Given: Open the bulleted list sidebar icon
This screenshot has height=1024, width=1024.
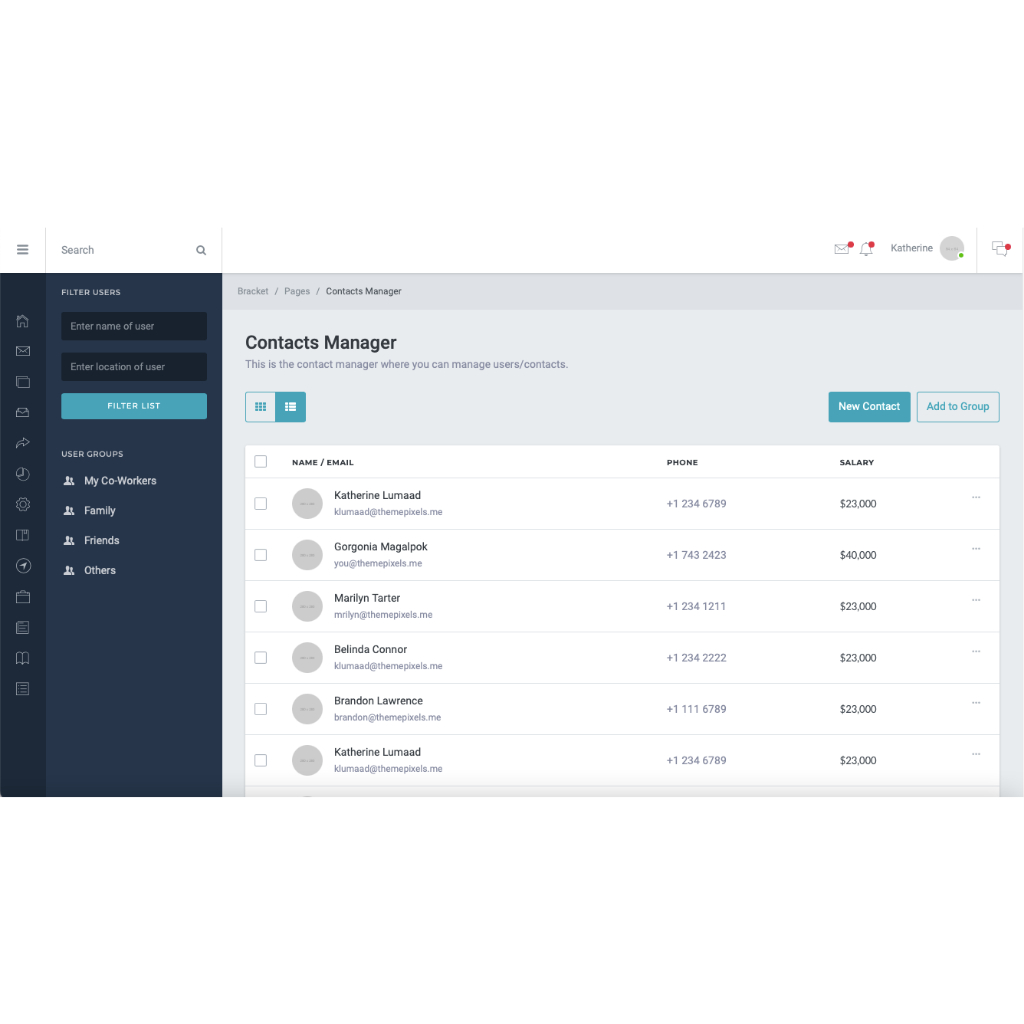Looking at the screenshot, I should pyautogui.click(x=23, y=689).
